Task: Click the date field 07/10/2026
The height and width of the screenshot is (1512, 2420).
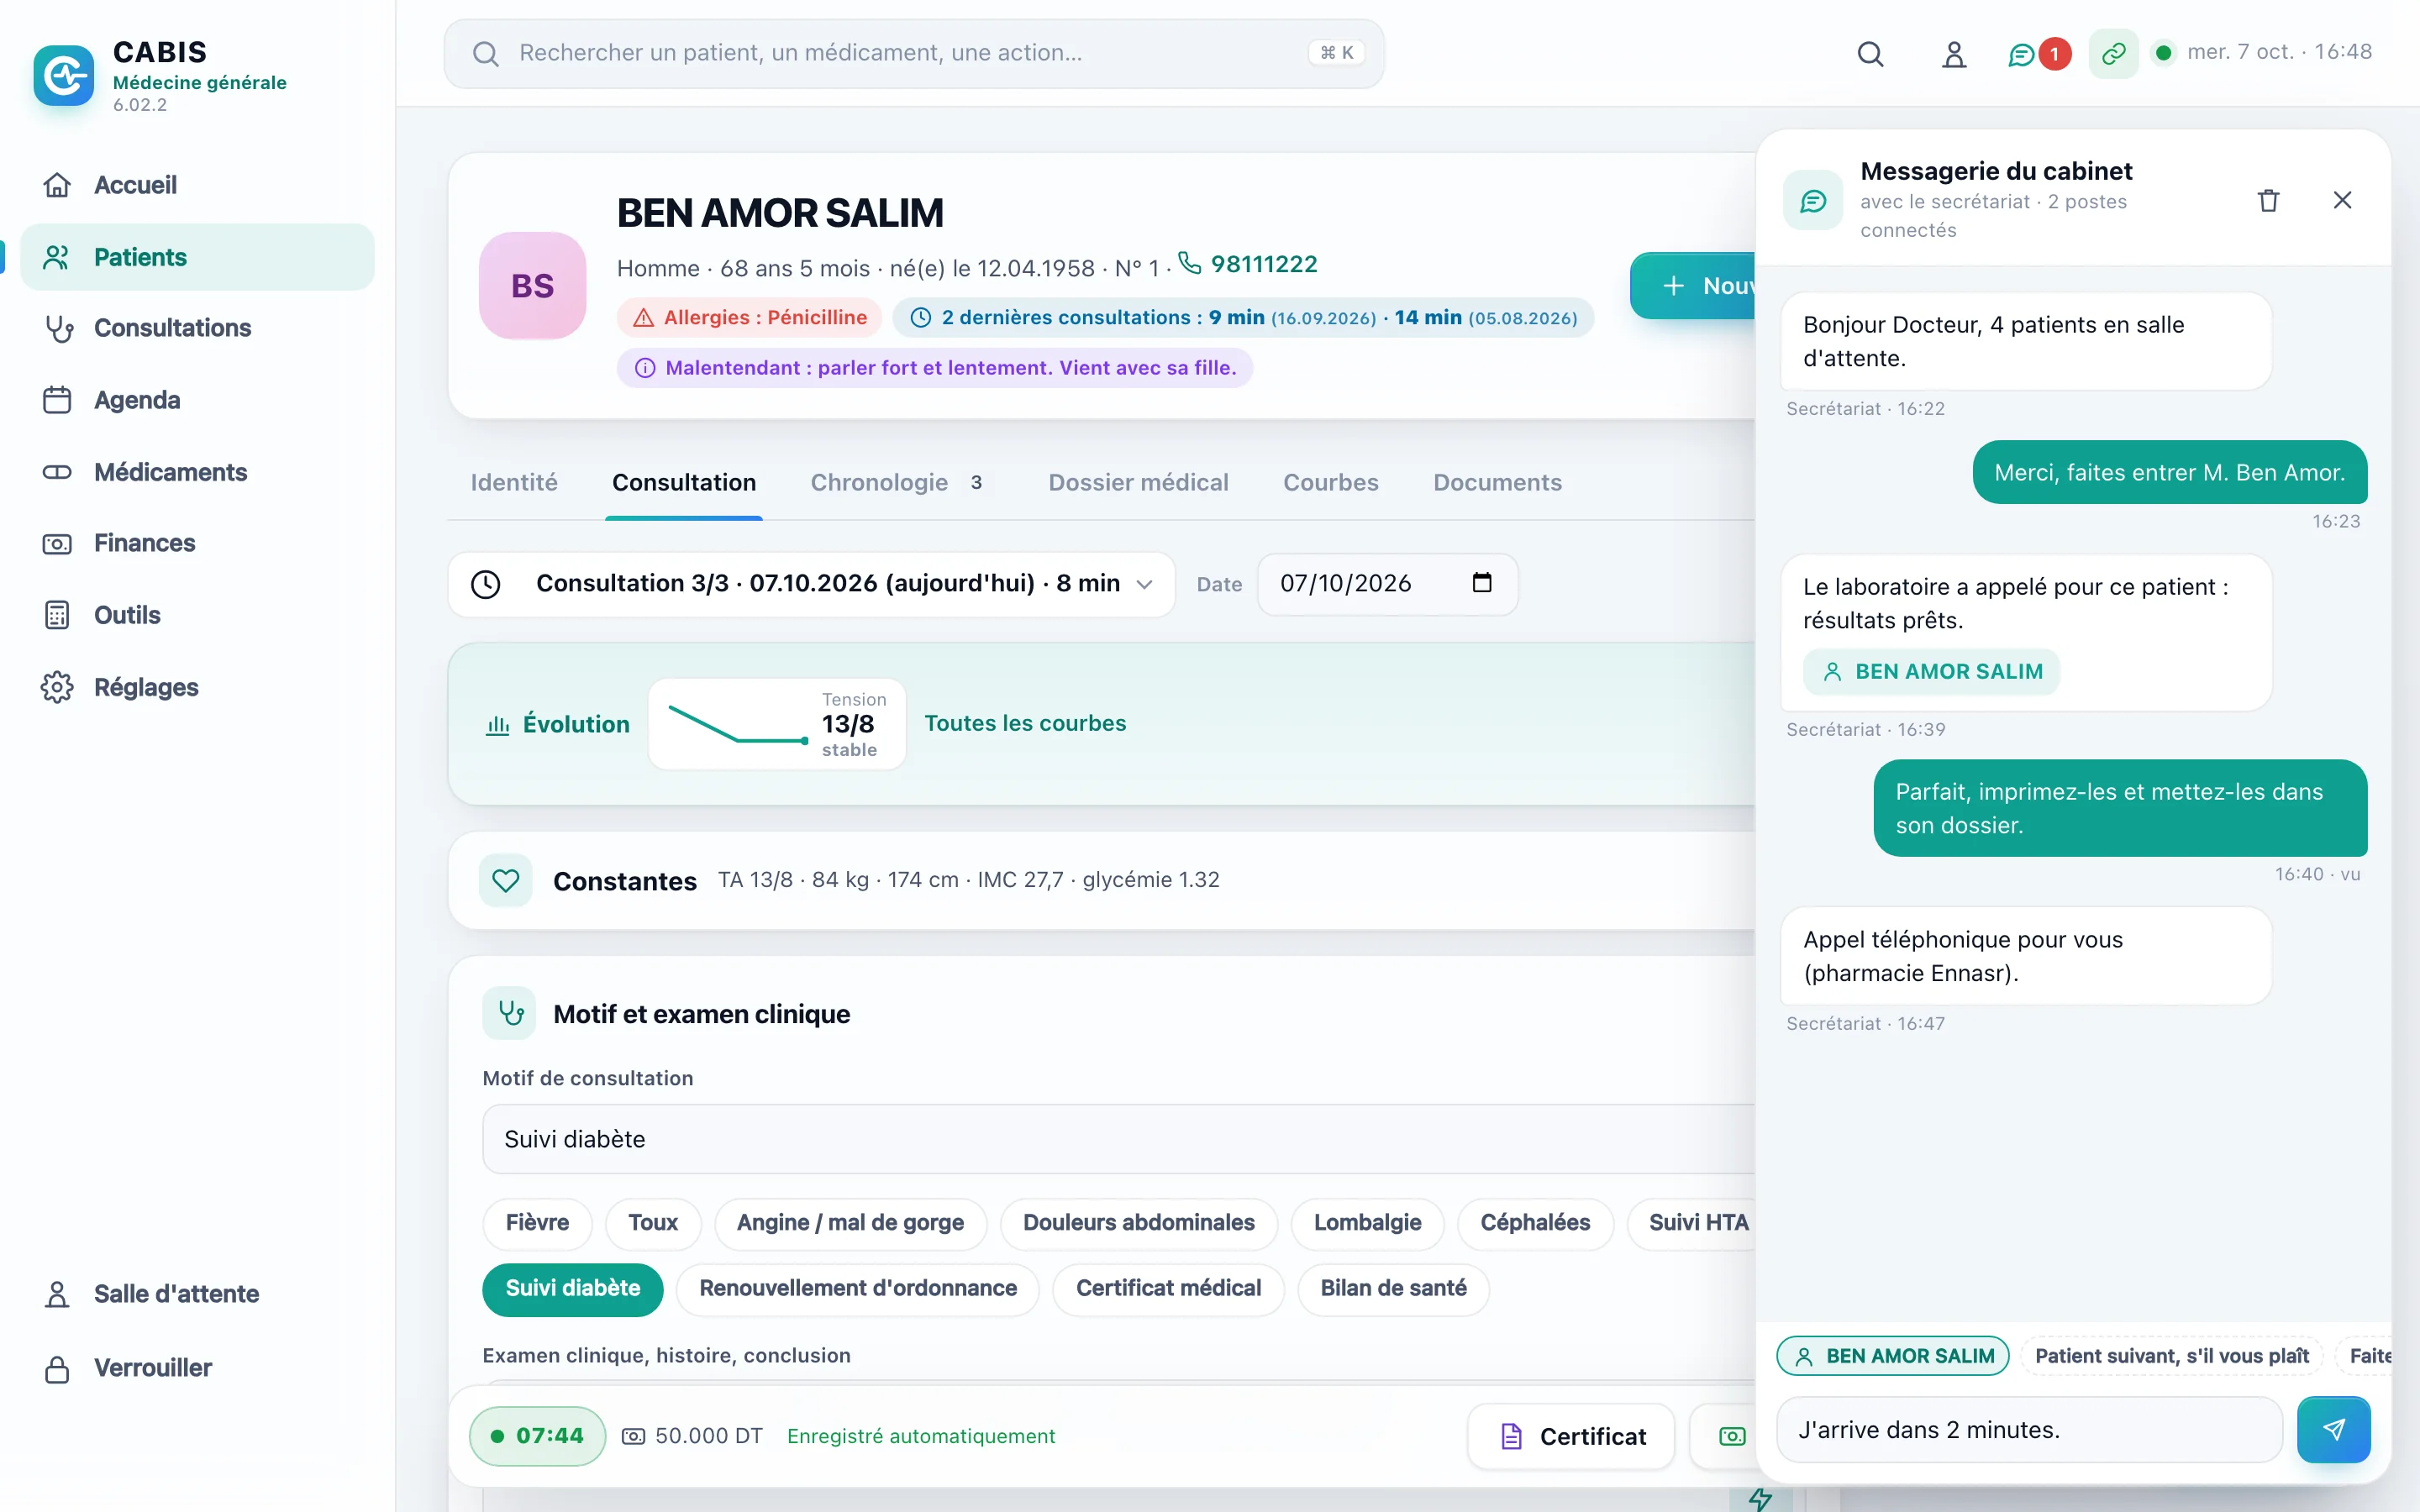Action: click(1387, 584)
